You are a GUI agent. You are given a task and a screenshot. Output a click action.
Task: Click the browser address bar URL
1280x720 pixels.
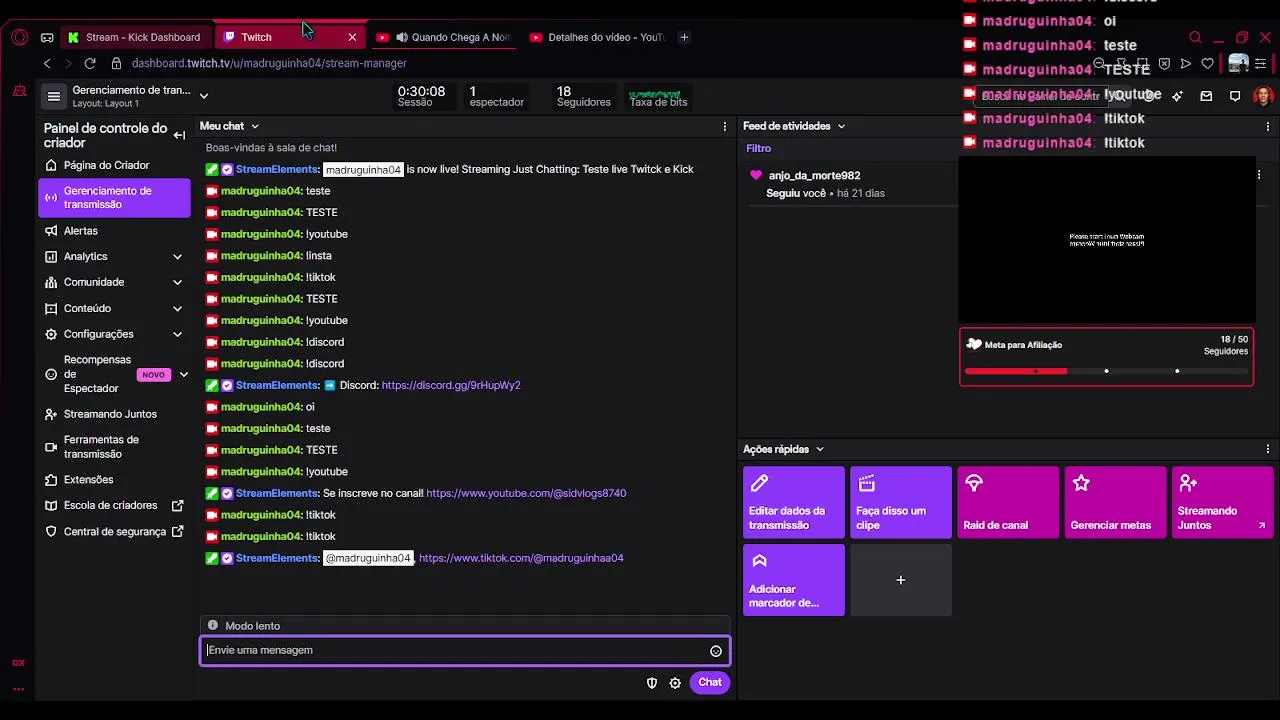coord(269,63)
